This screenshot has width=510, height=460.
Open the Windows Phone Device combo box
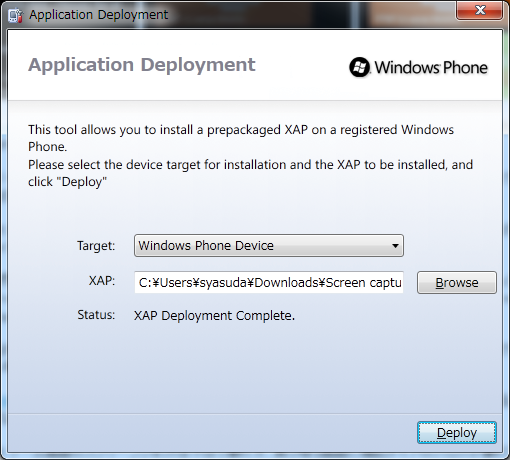tap(269, 246)
